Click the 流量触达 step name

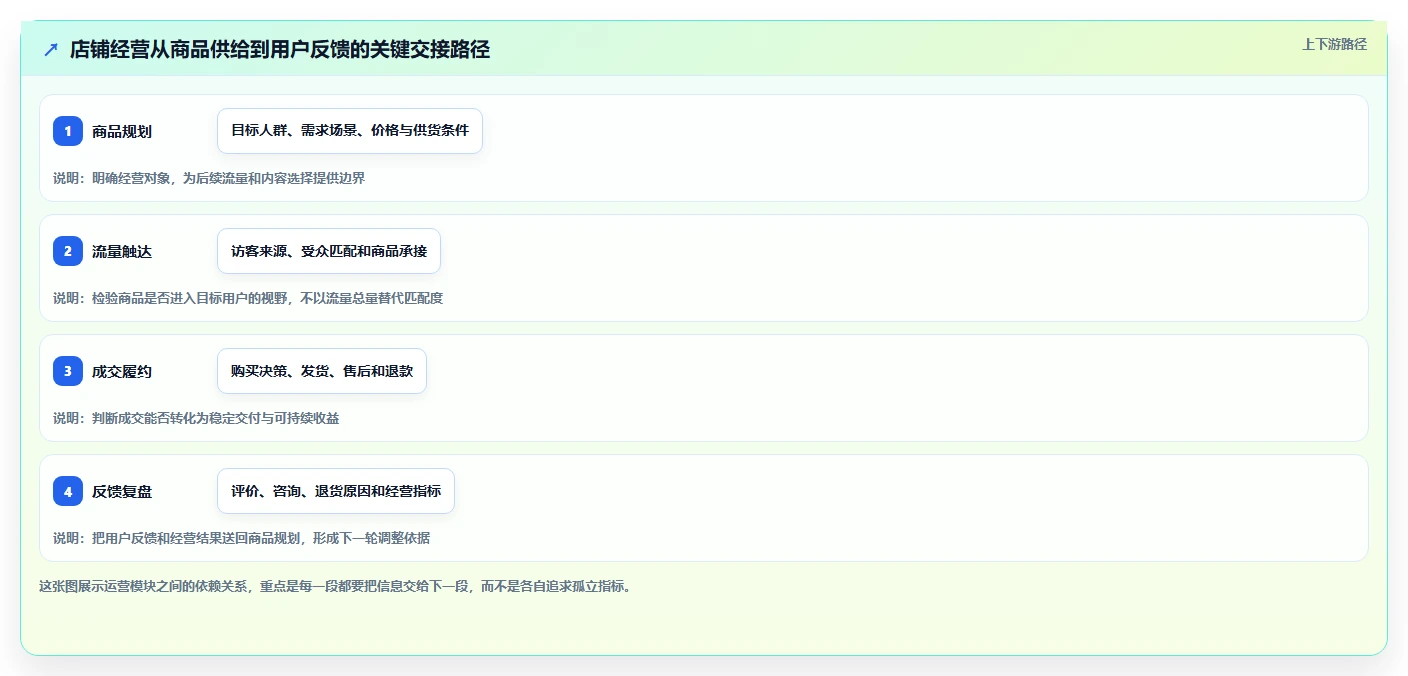(122, 252)
